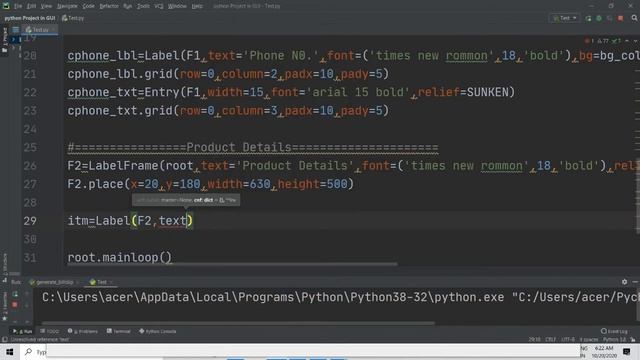Go to previous highlighted error arrow
This screenshot has width=640, height=360.
point(627,41)
